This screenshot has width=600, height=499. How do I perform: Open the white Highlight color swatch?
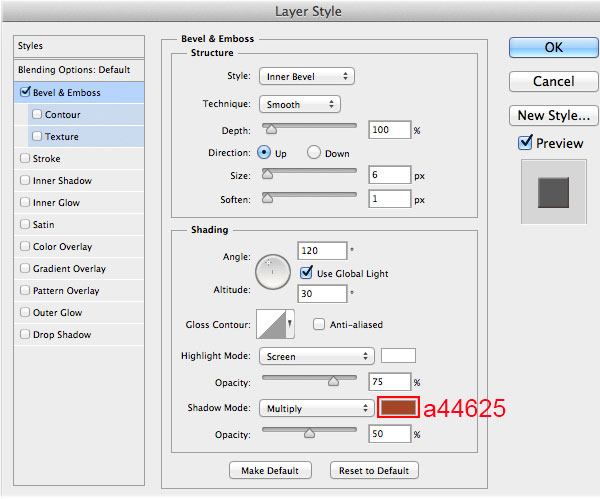click(398, 355)
